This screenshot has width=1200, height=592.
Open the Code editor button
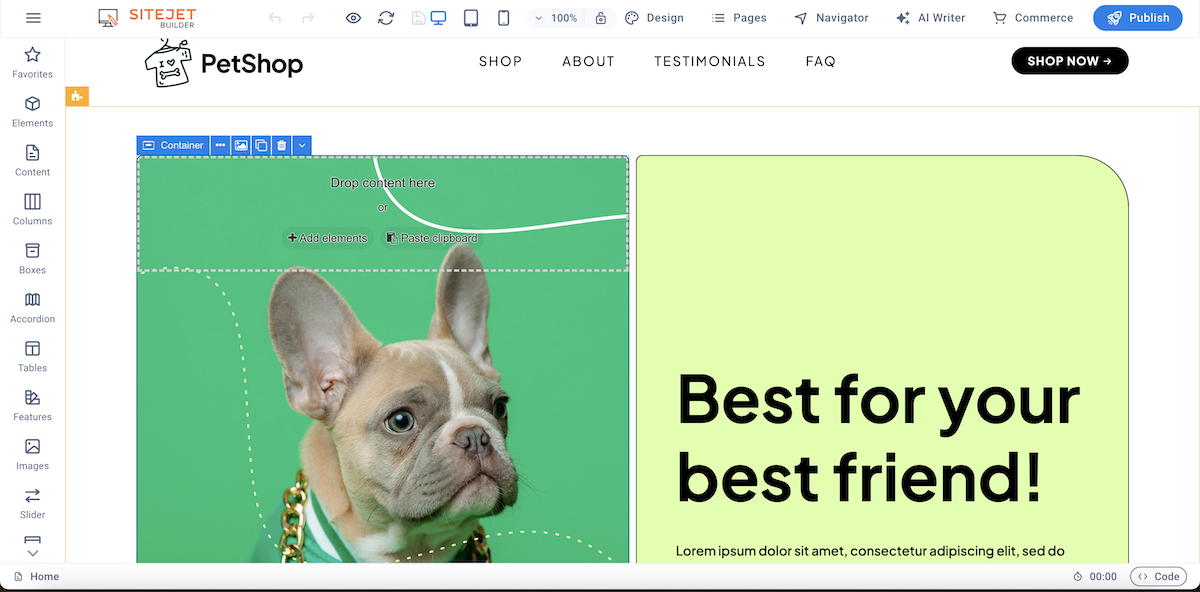coord(1159,577)
